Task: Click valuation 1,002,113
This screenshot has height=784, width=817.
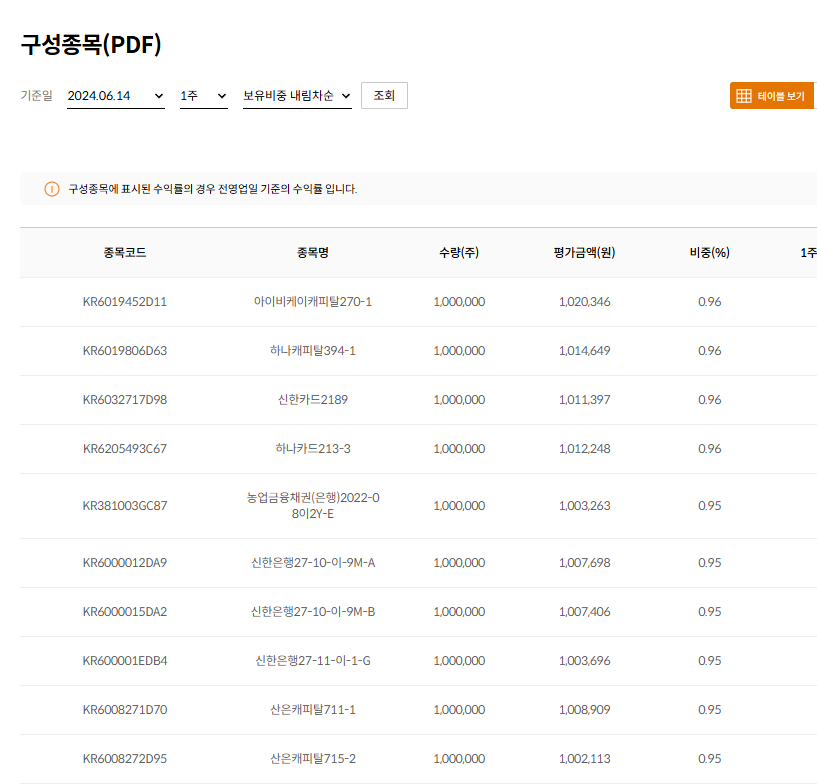Action: 584,758
